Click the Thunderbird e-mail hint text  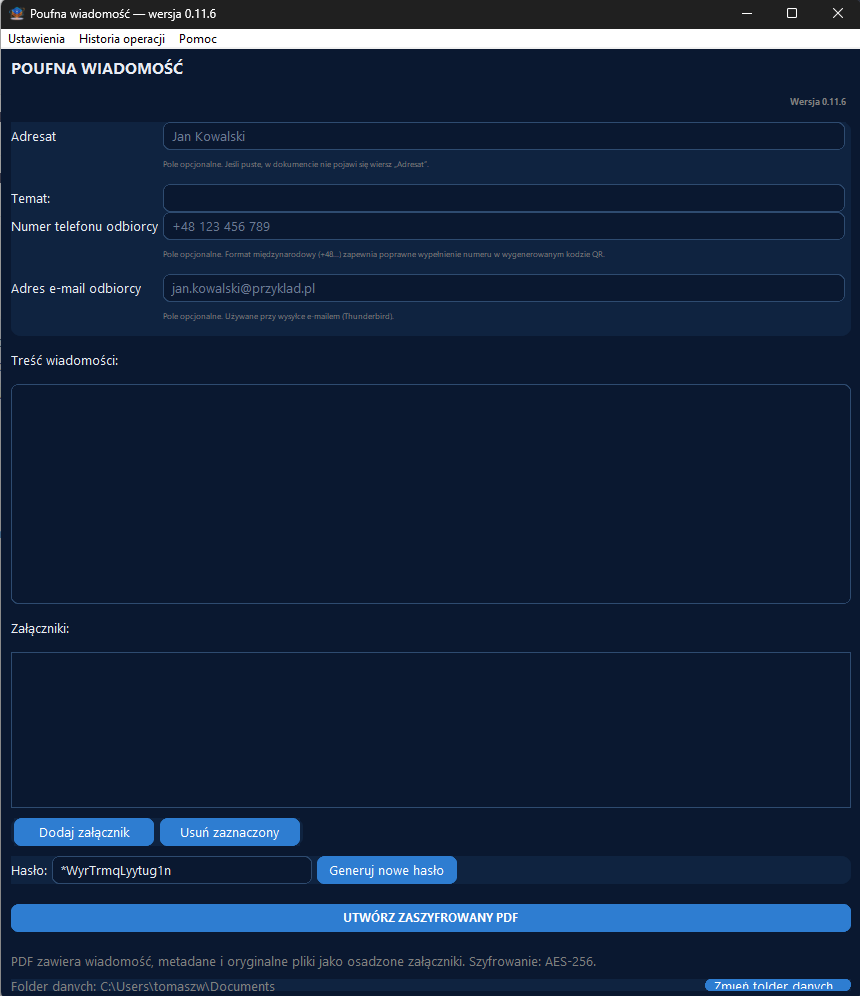click(x=278, y=316)
